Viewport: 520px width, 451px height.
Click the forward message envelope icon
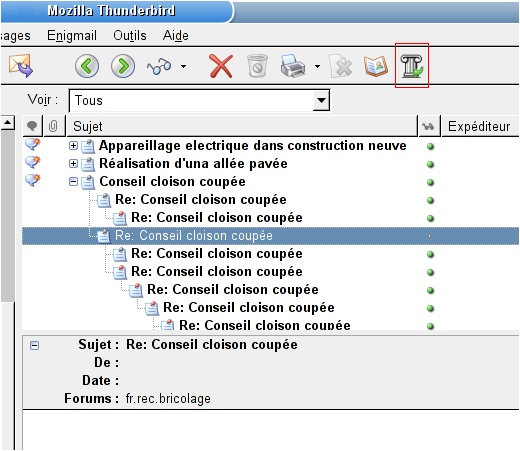click(21, 66)
